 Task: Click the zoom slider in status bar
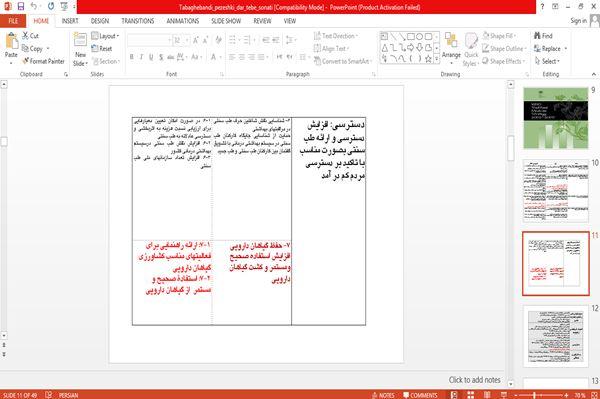tap(540, 395)
